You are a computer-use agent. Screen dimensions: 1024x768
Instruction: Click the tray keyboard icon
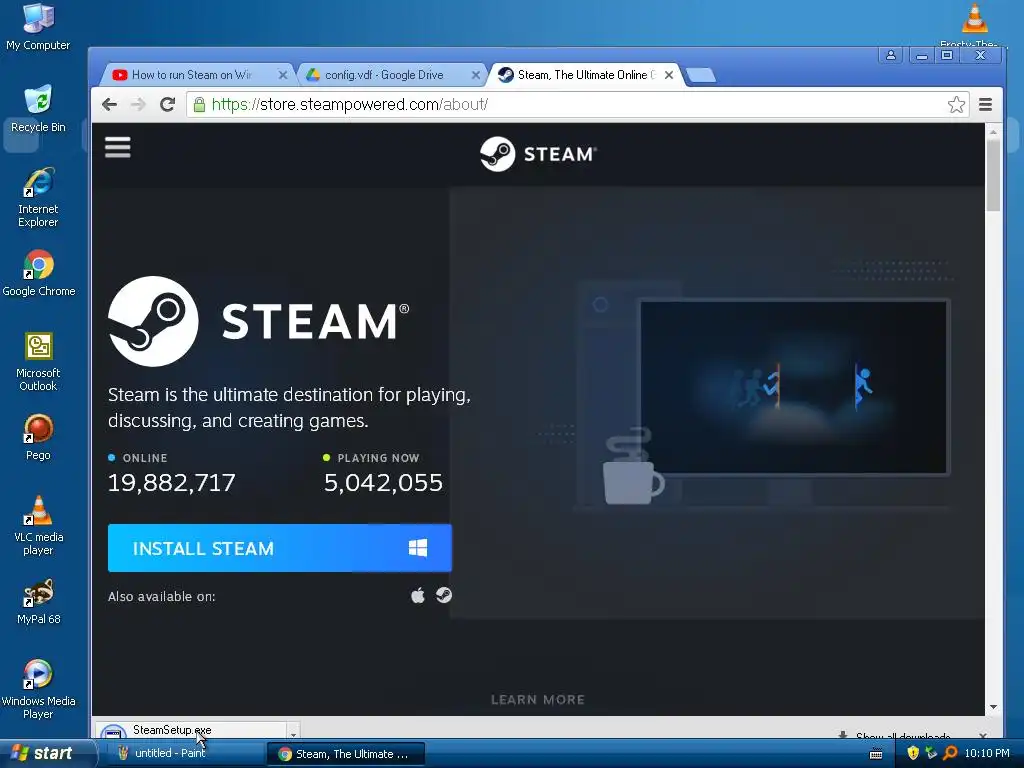(876, 754)
